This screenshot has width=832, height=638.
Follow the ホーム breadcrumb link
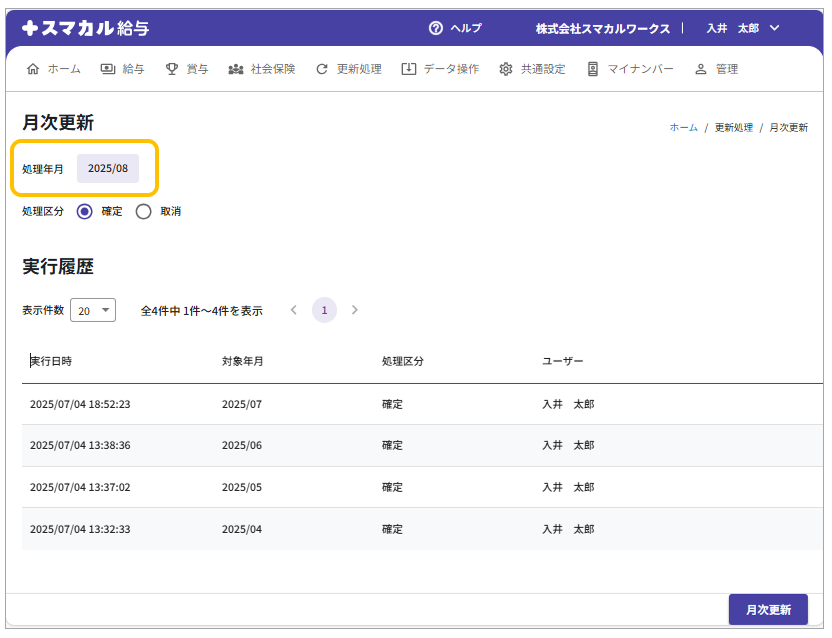pyautogui.click(x=684, y=128)
